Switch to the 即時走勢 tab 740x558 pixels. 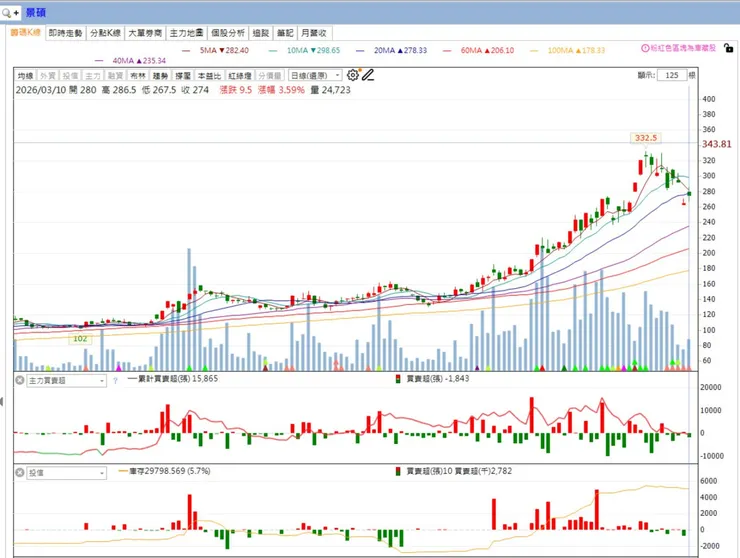(x=66, y=33)
